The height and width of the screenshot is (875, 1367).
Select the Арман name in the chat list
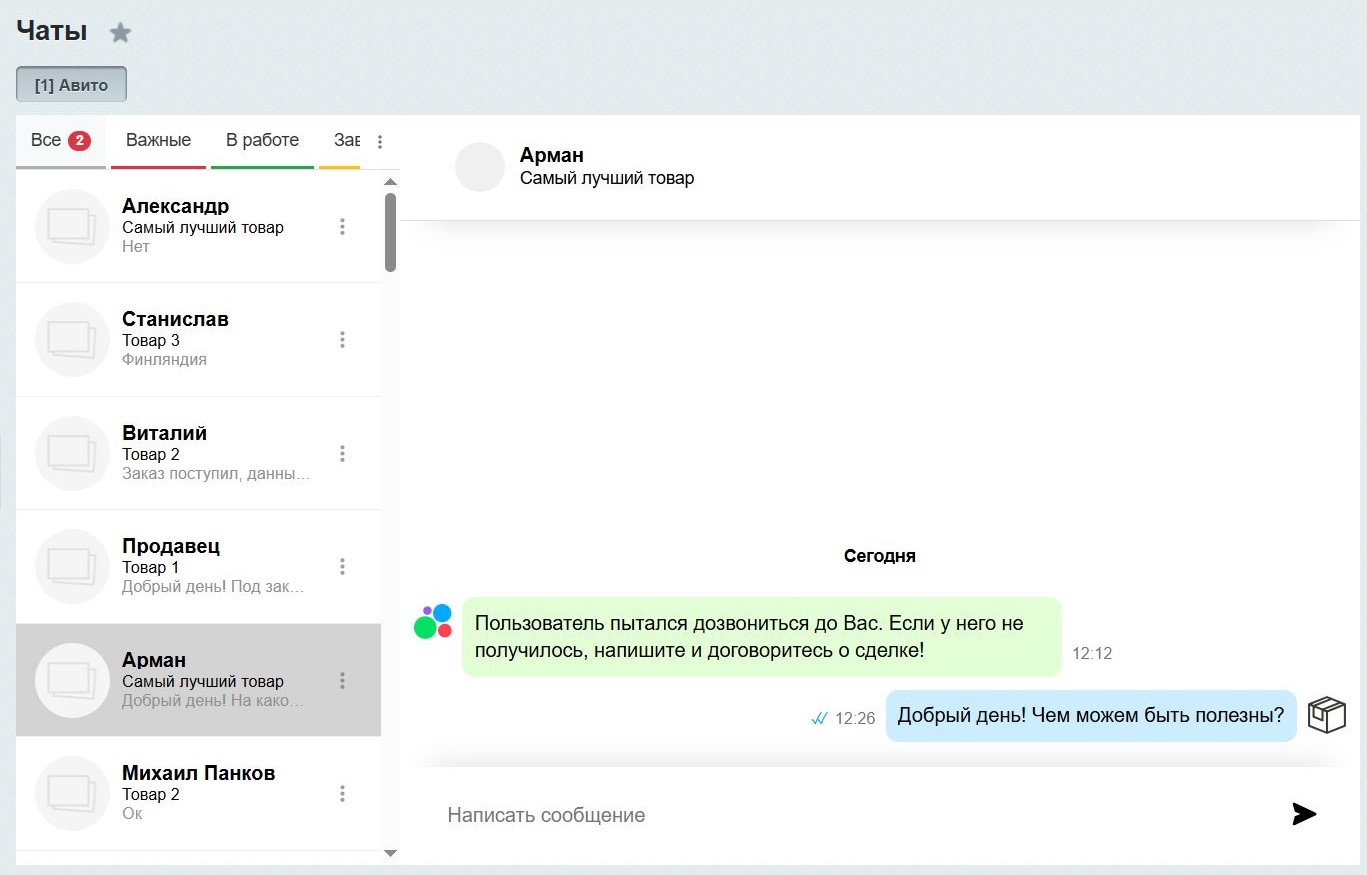coord(154,660)
